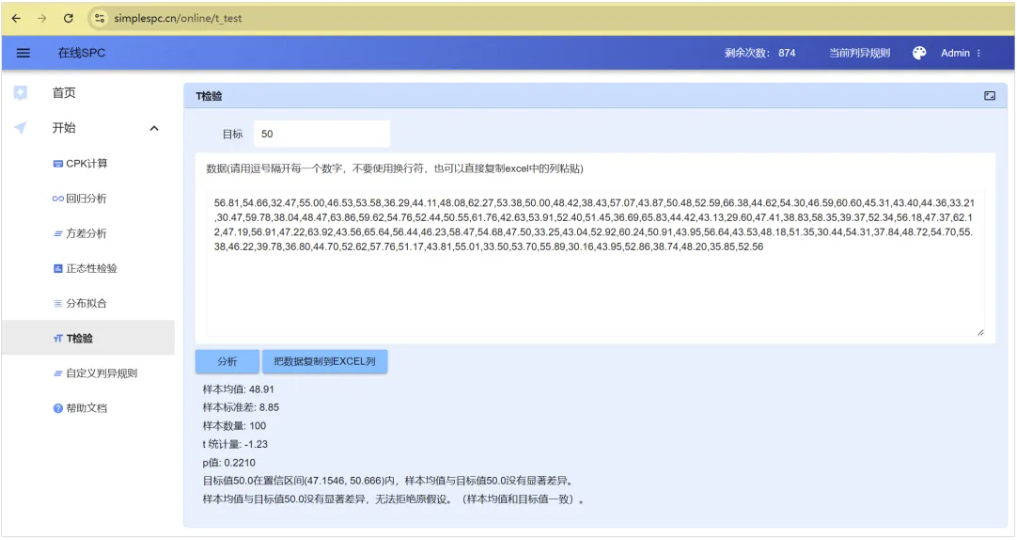Click the paper plane icon beside 开始
Screen dimensions: 1017x540
[x=20, y=128]
